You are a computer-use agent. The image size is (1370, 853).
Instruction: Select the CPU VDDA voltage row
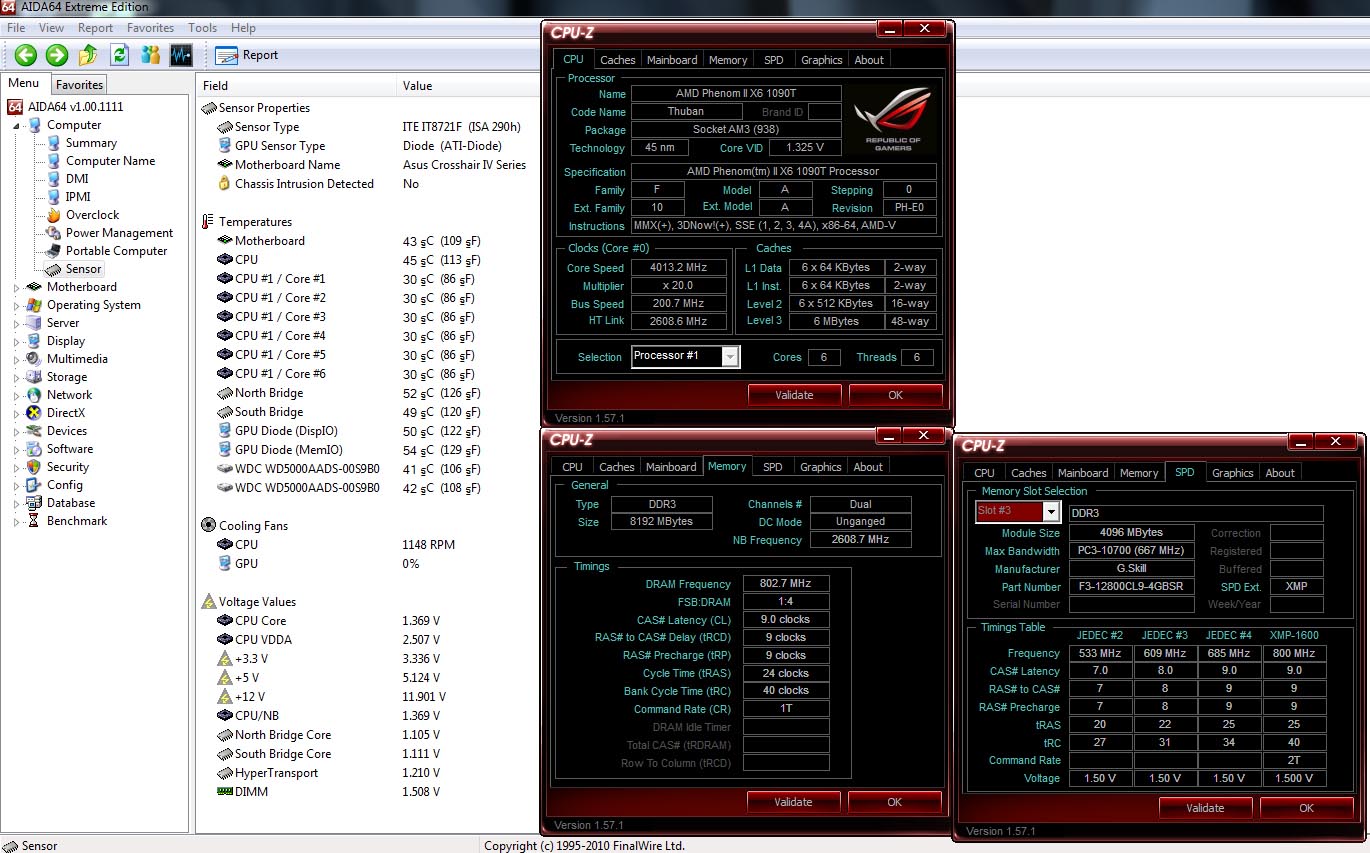368,640
